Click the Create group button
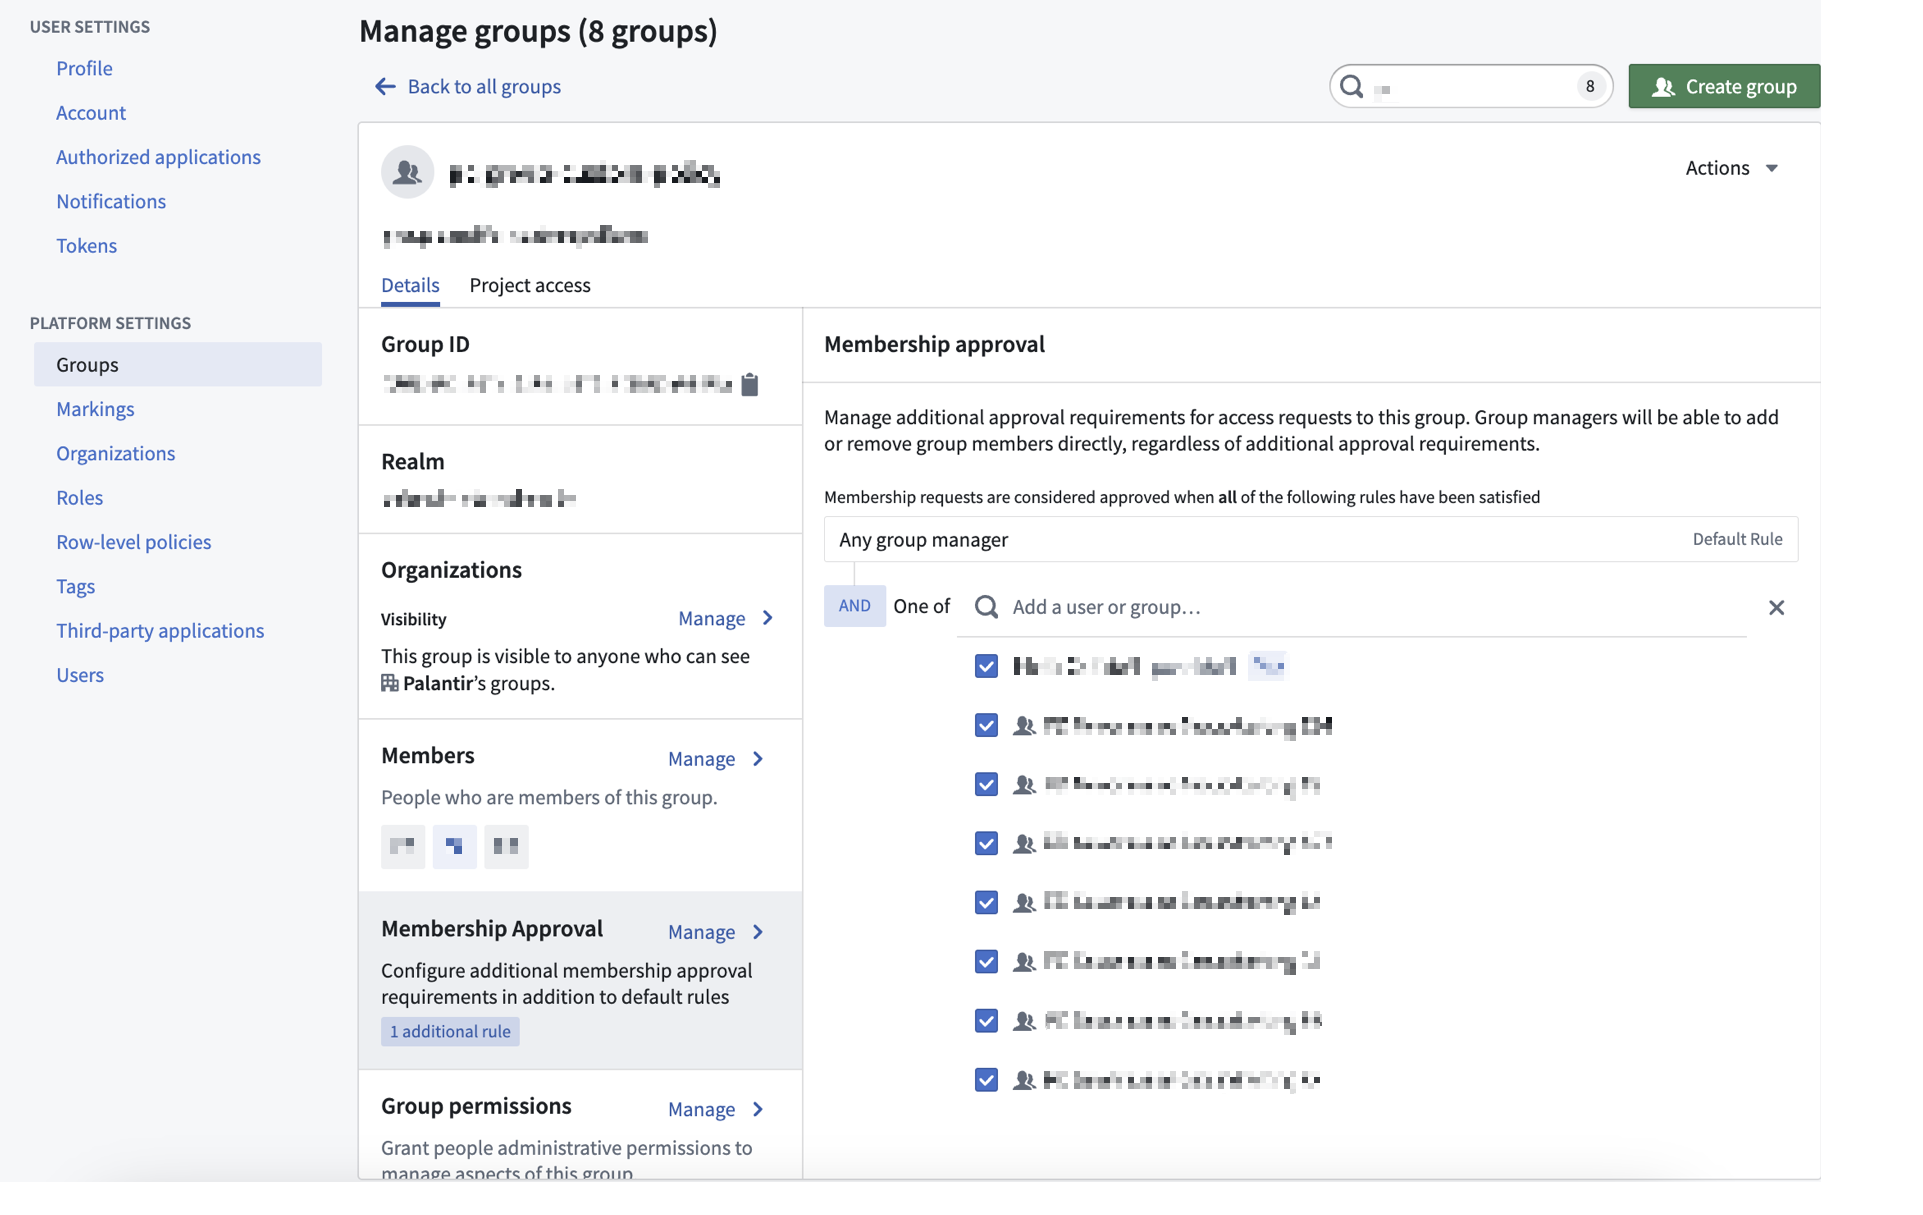Screen dimensions: 1923x1215 point(1724,87)
